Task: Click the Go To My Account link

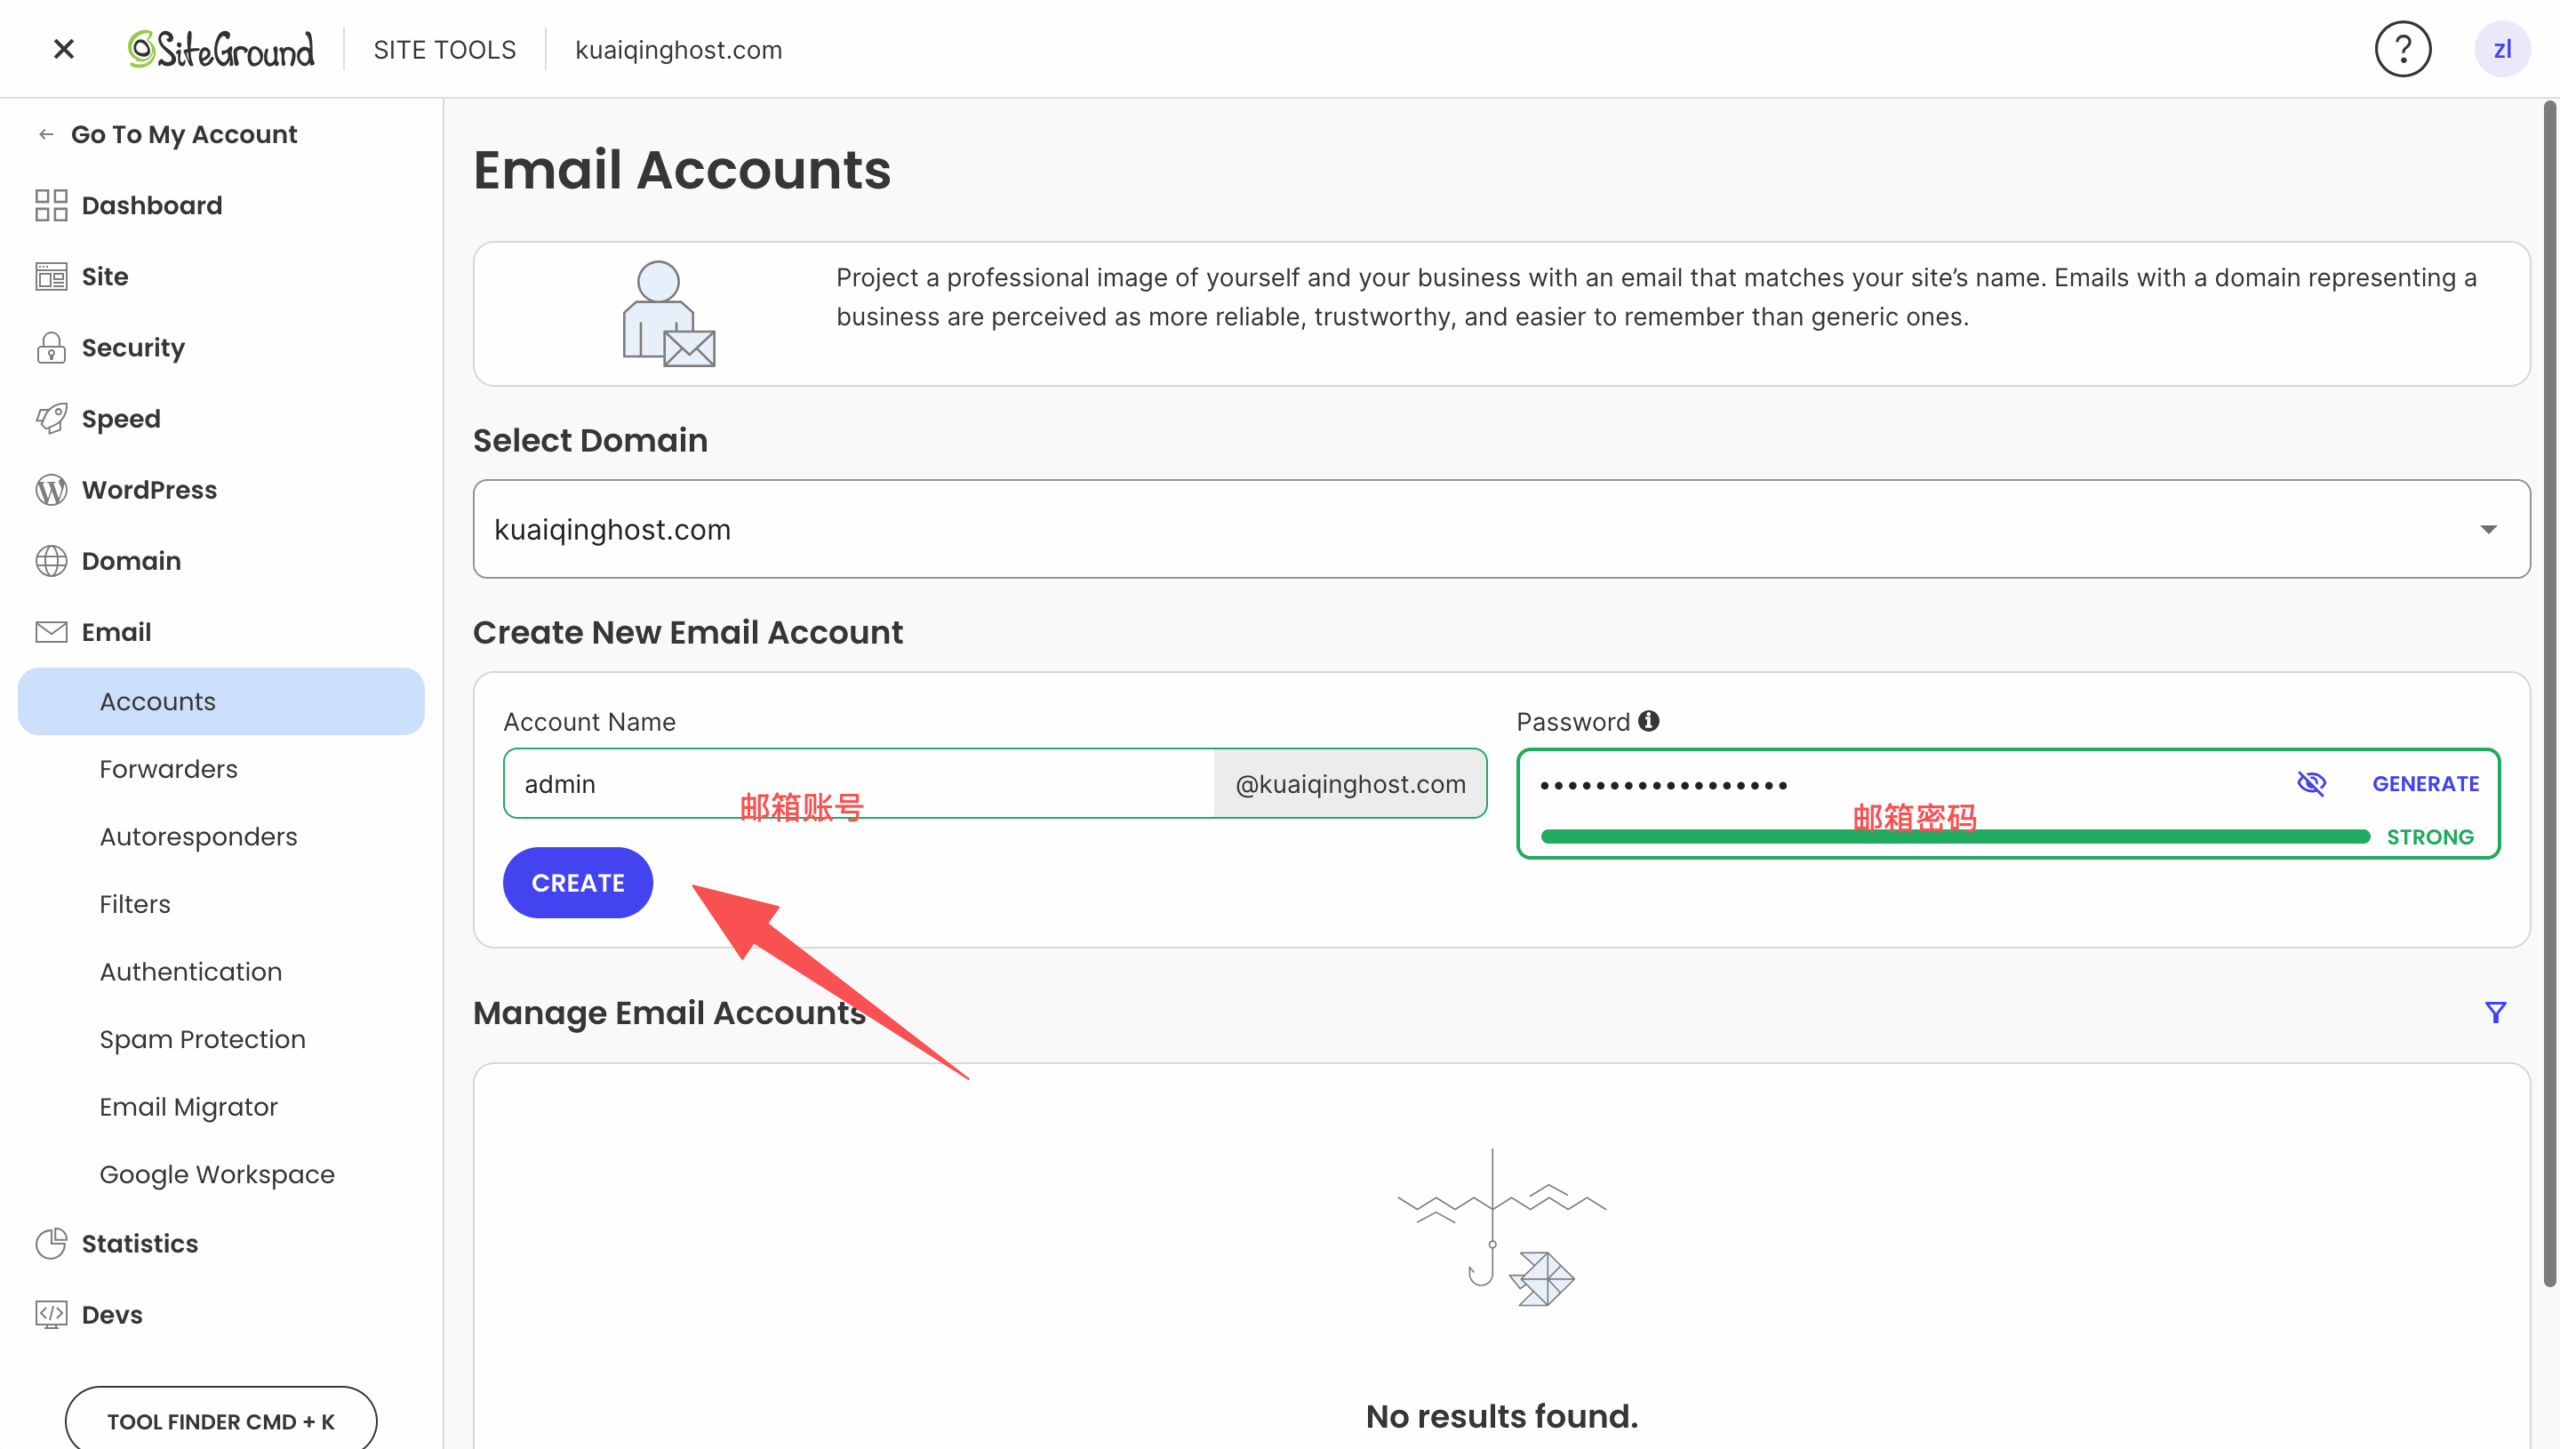Action: (183, 134)
